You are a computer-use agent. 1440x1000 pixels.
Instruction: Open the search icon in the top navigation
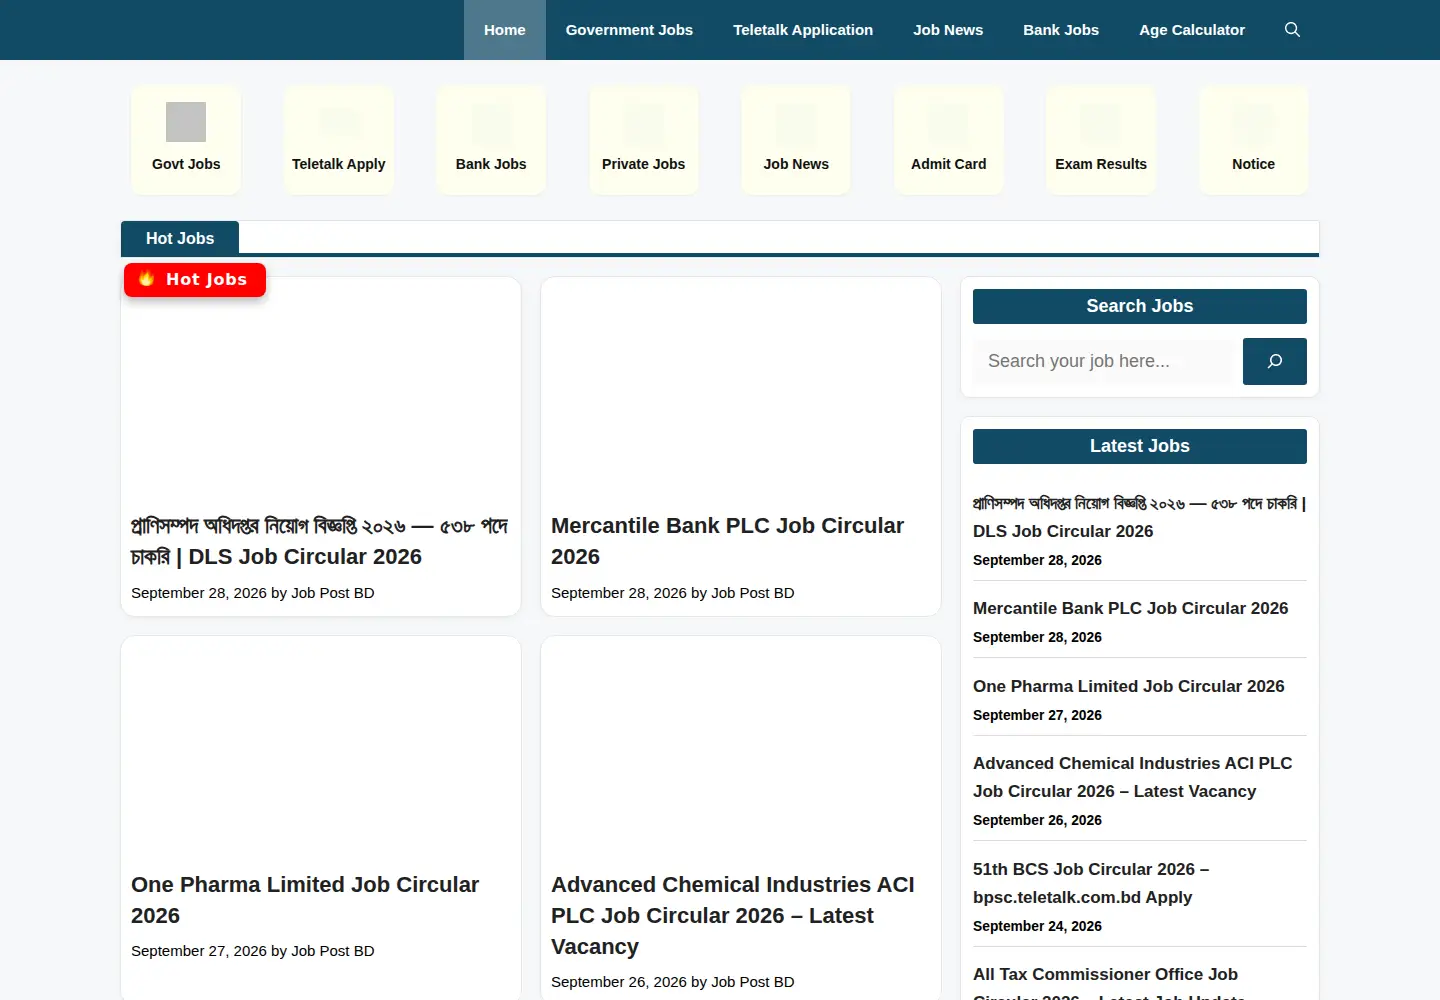(x=1292, y=30)
